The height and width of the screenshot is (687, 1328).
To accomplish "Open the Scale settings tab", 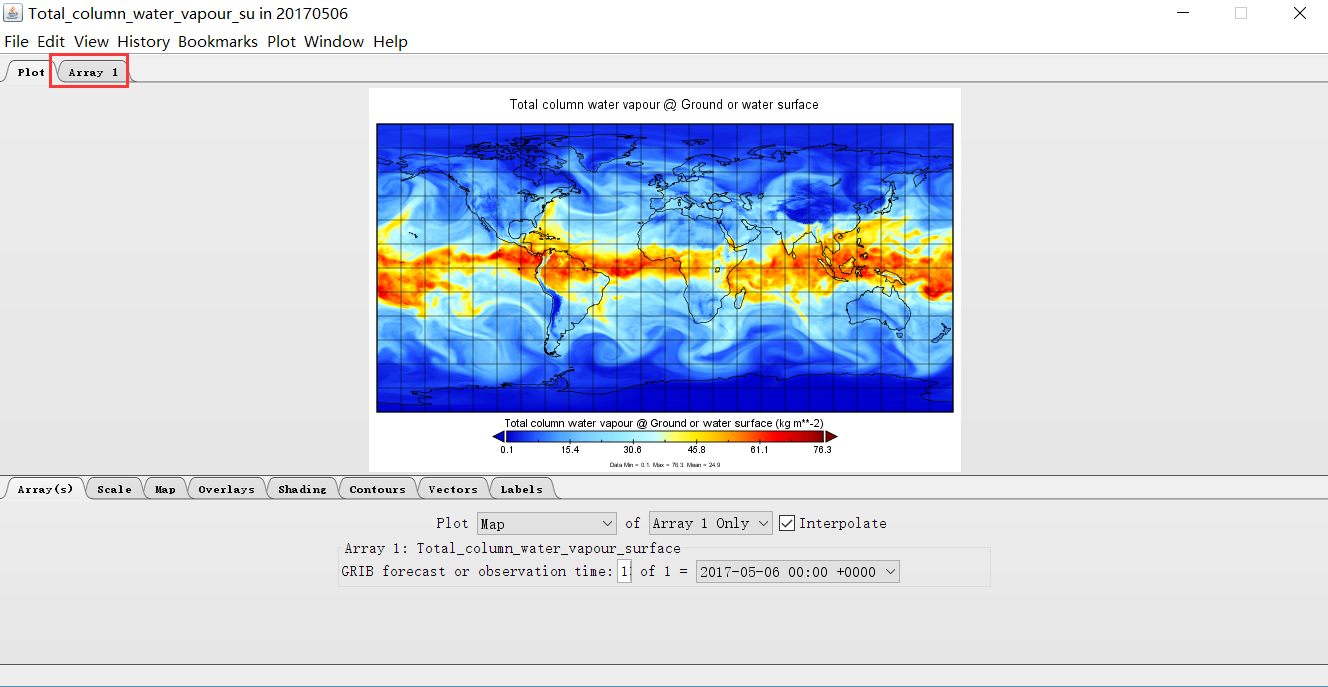I will [113, 488].
